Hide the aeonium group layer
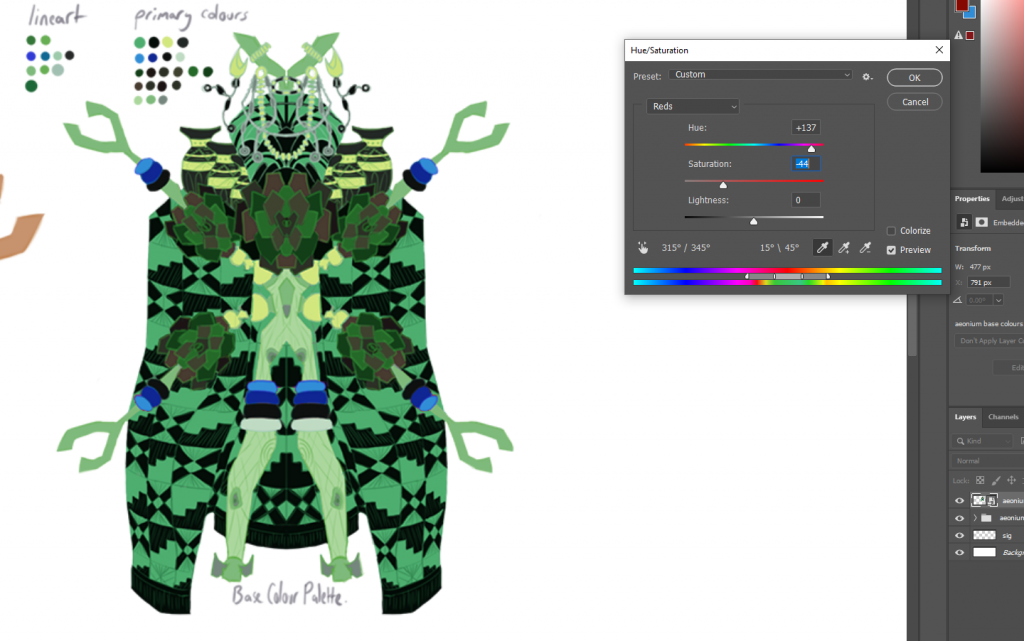Image resolution: width=1024 pixels, height=641 pixels. tap(959, 518)
